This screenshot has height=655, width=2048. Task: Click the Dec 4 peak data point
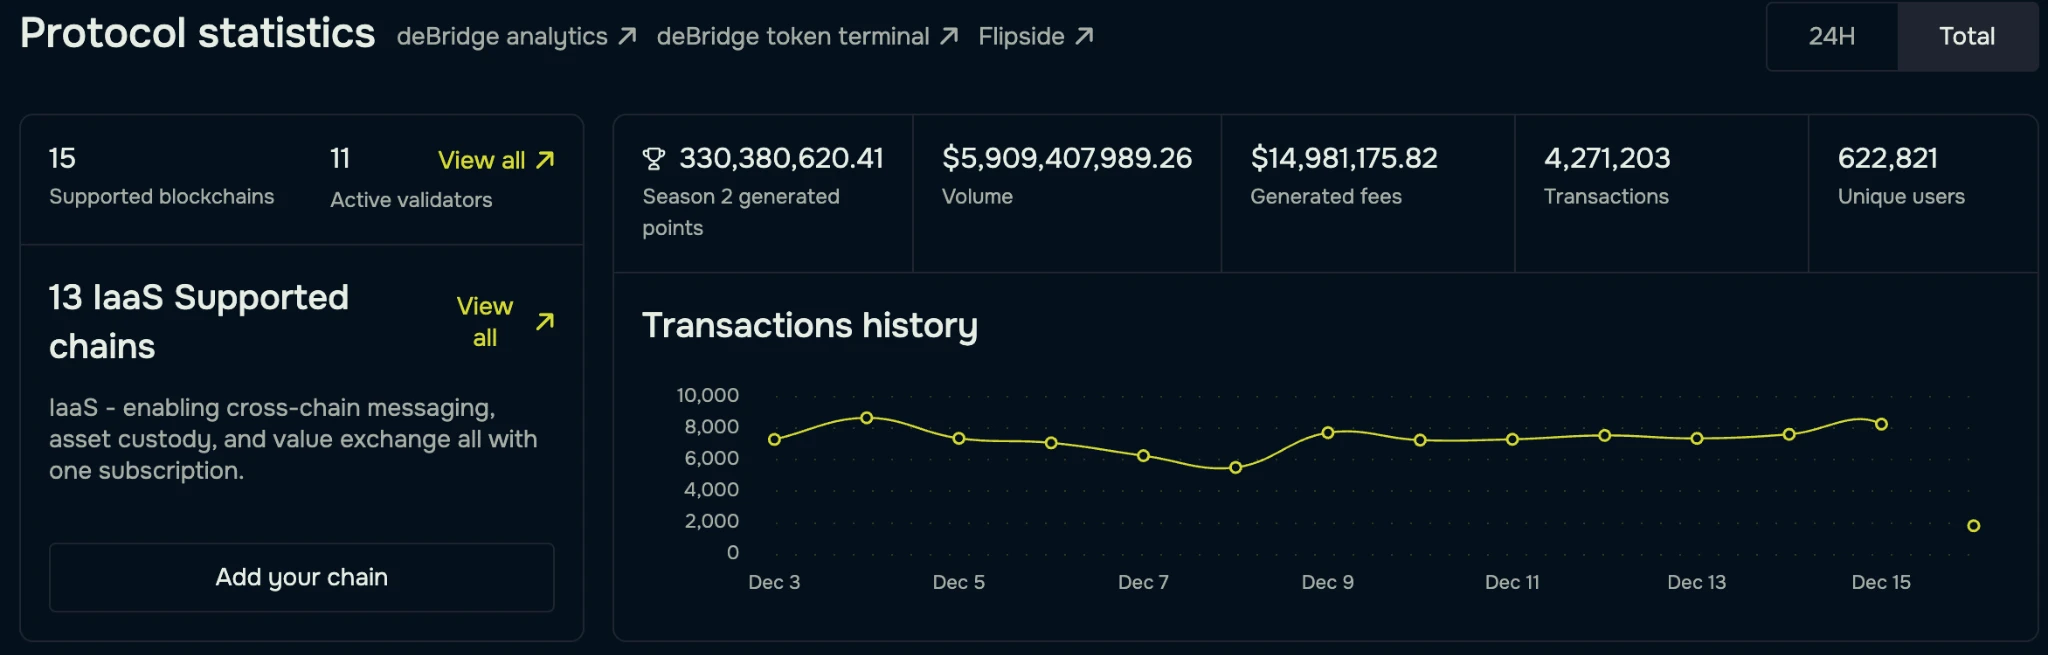click(867, 418)
